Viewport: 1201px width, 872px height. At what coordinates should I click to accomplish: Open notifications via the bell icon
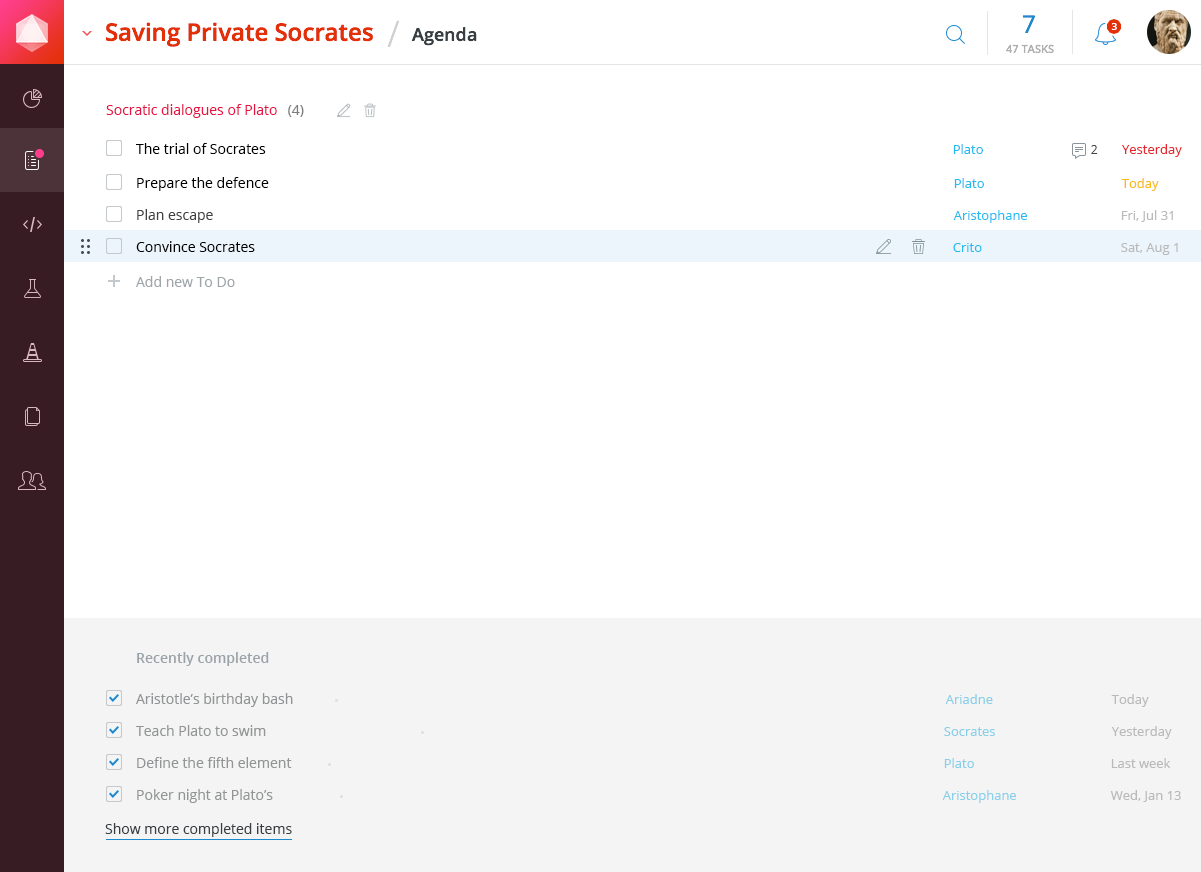click(1104, 33)
